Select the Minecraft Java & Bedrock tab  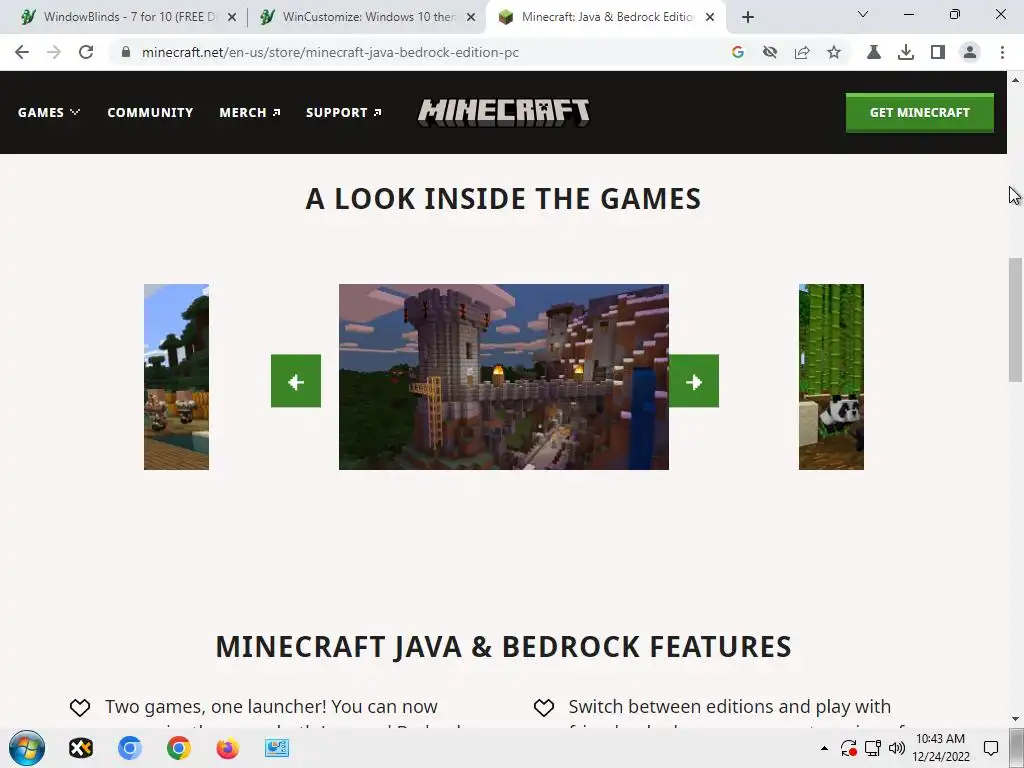(606, 17)
